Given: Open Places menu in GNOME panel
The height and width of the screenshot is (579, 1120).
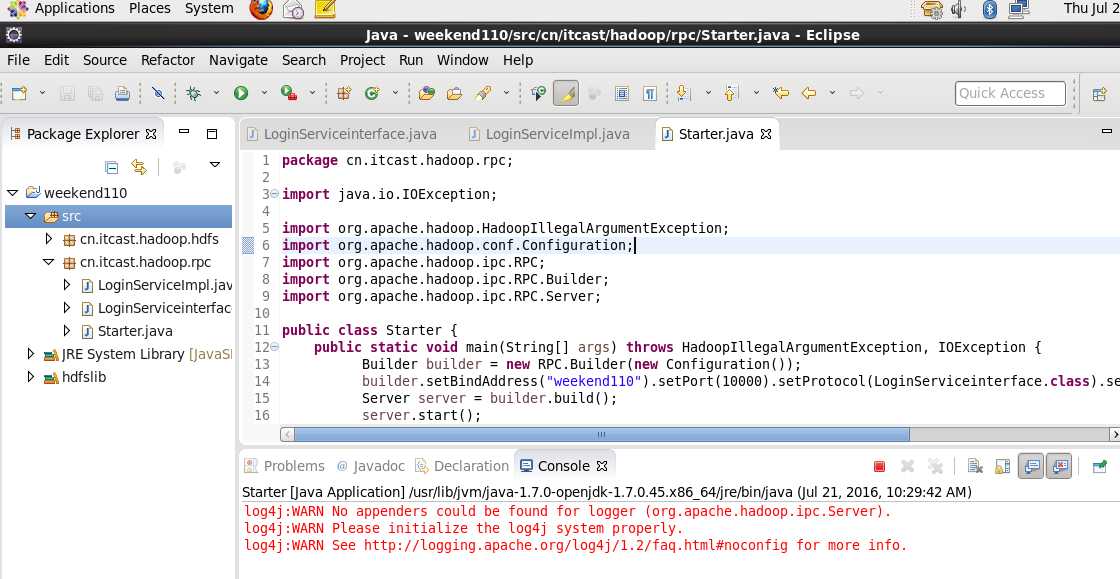Looking at the screenshot, I should [149, 9].
